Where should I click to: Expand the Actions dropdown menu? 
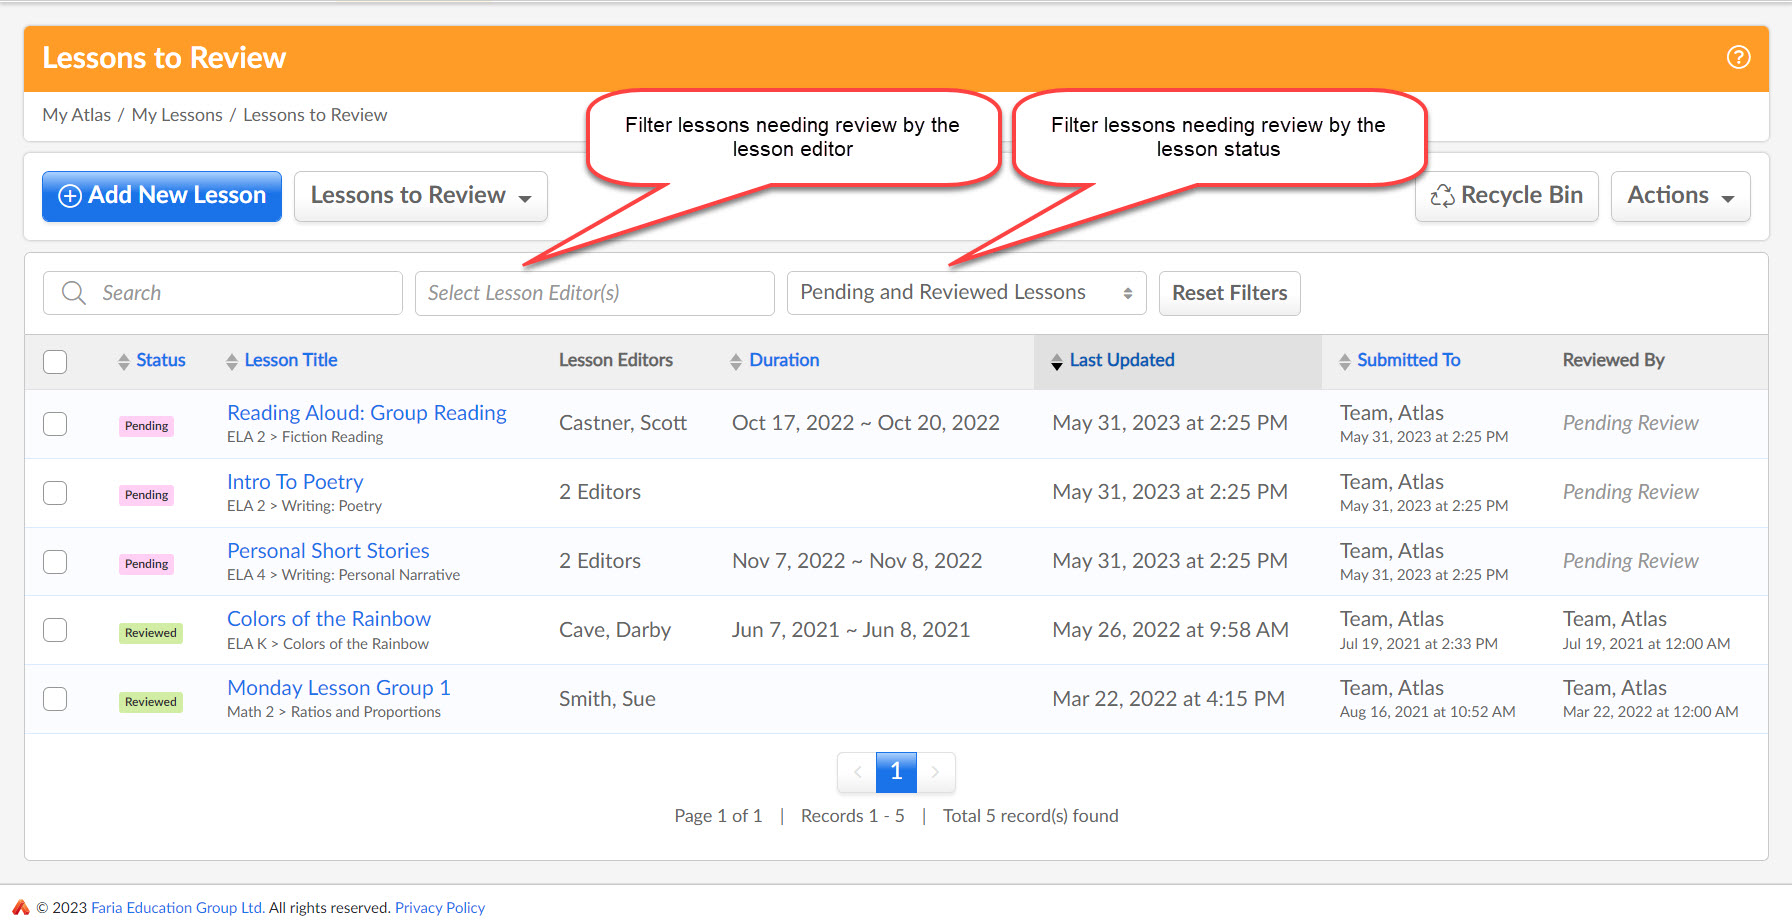[1680, 196]
